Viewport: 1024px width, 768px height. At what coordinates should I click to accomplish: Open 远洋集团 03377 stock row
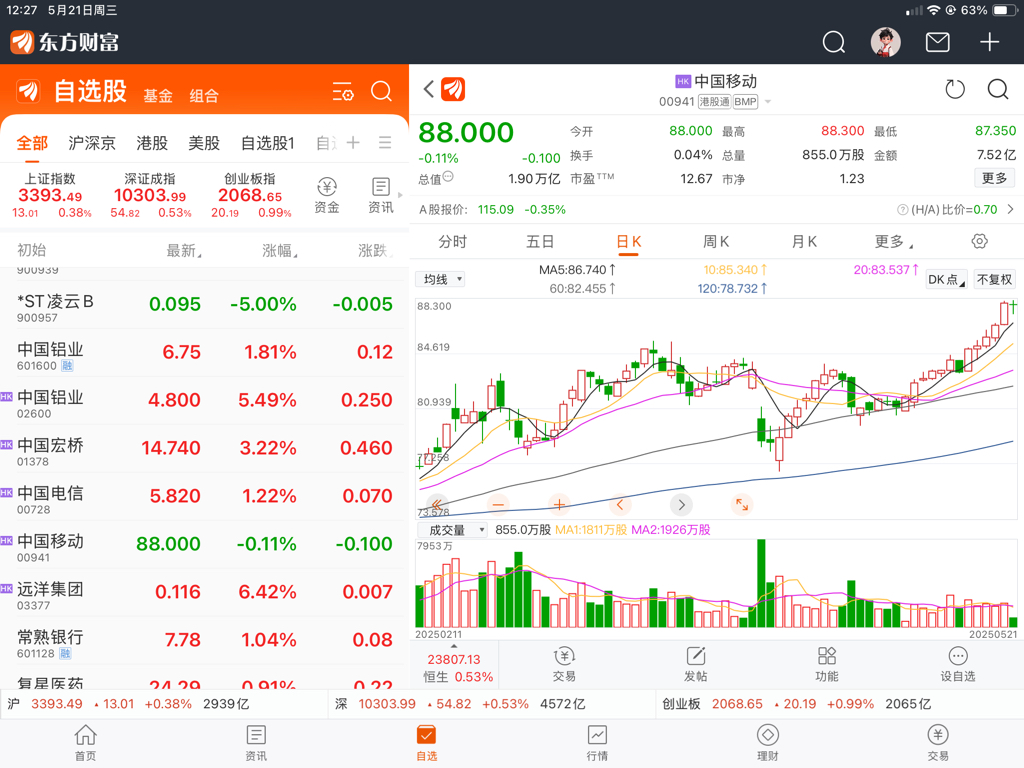pyautogui.click(x=204, y=593)
